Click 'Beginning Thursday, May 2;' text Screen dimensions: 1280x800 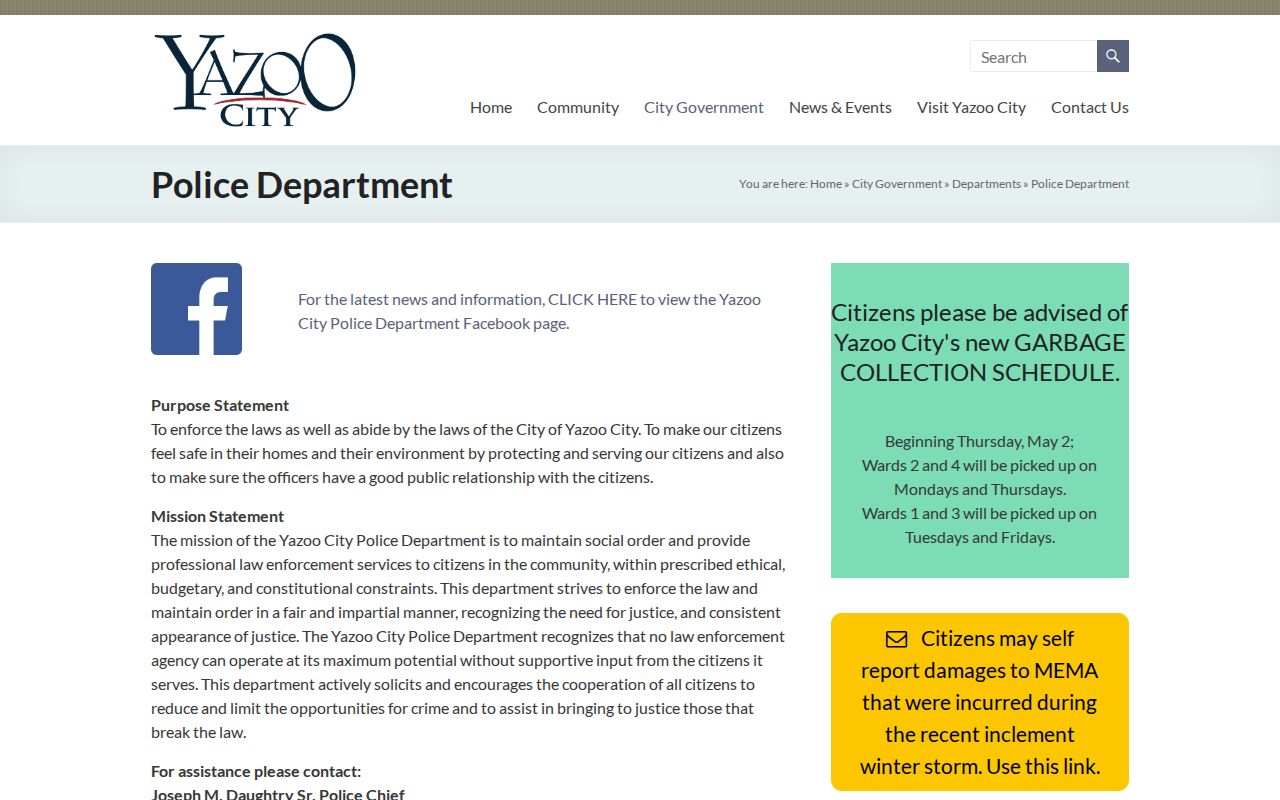click(980, 441)
